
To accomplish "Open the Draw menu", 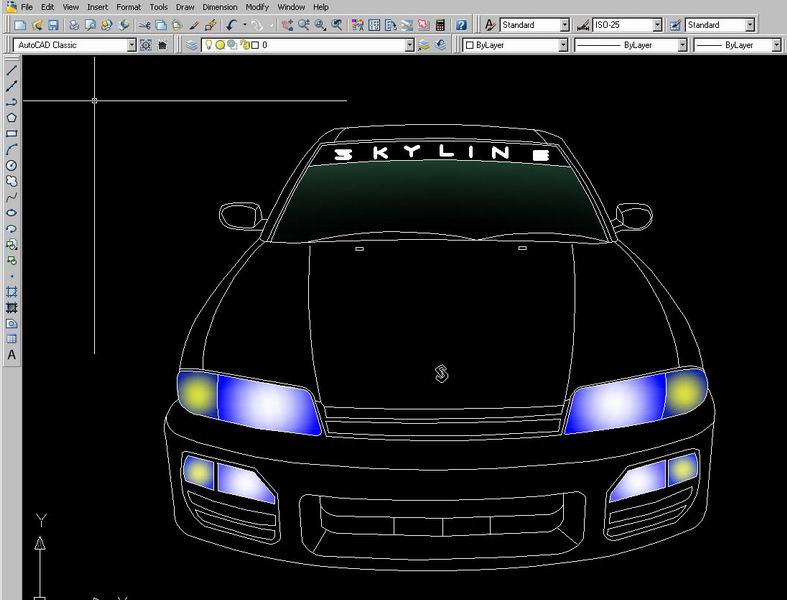I will click(185, 7).
